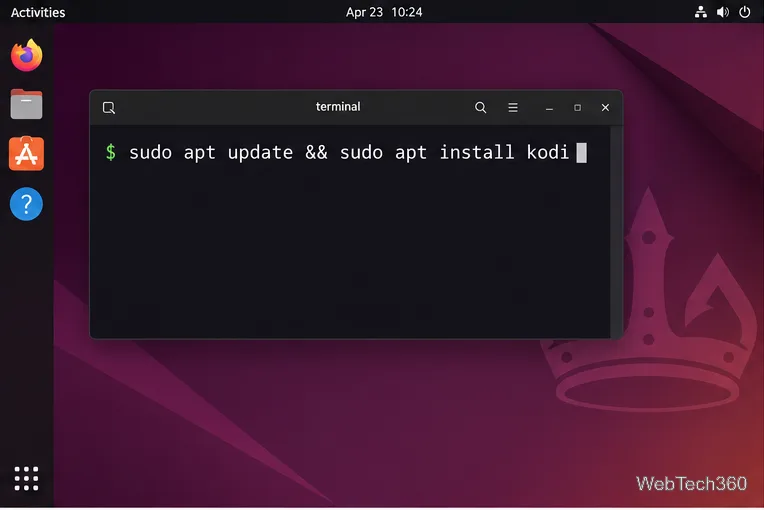
Task: Open the terminal hamburger menu
Action: (x=513, y=108)
